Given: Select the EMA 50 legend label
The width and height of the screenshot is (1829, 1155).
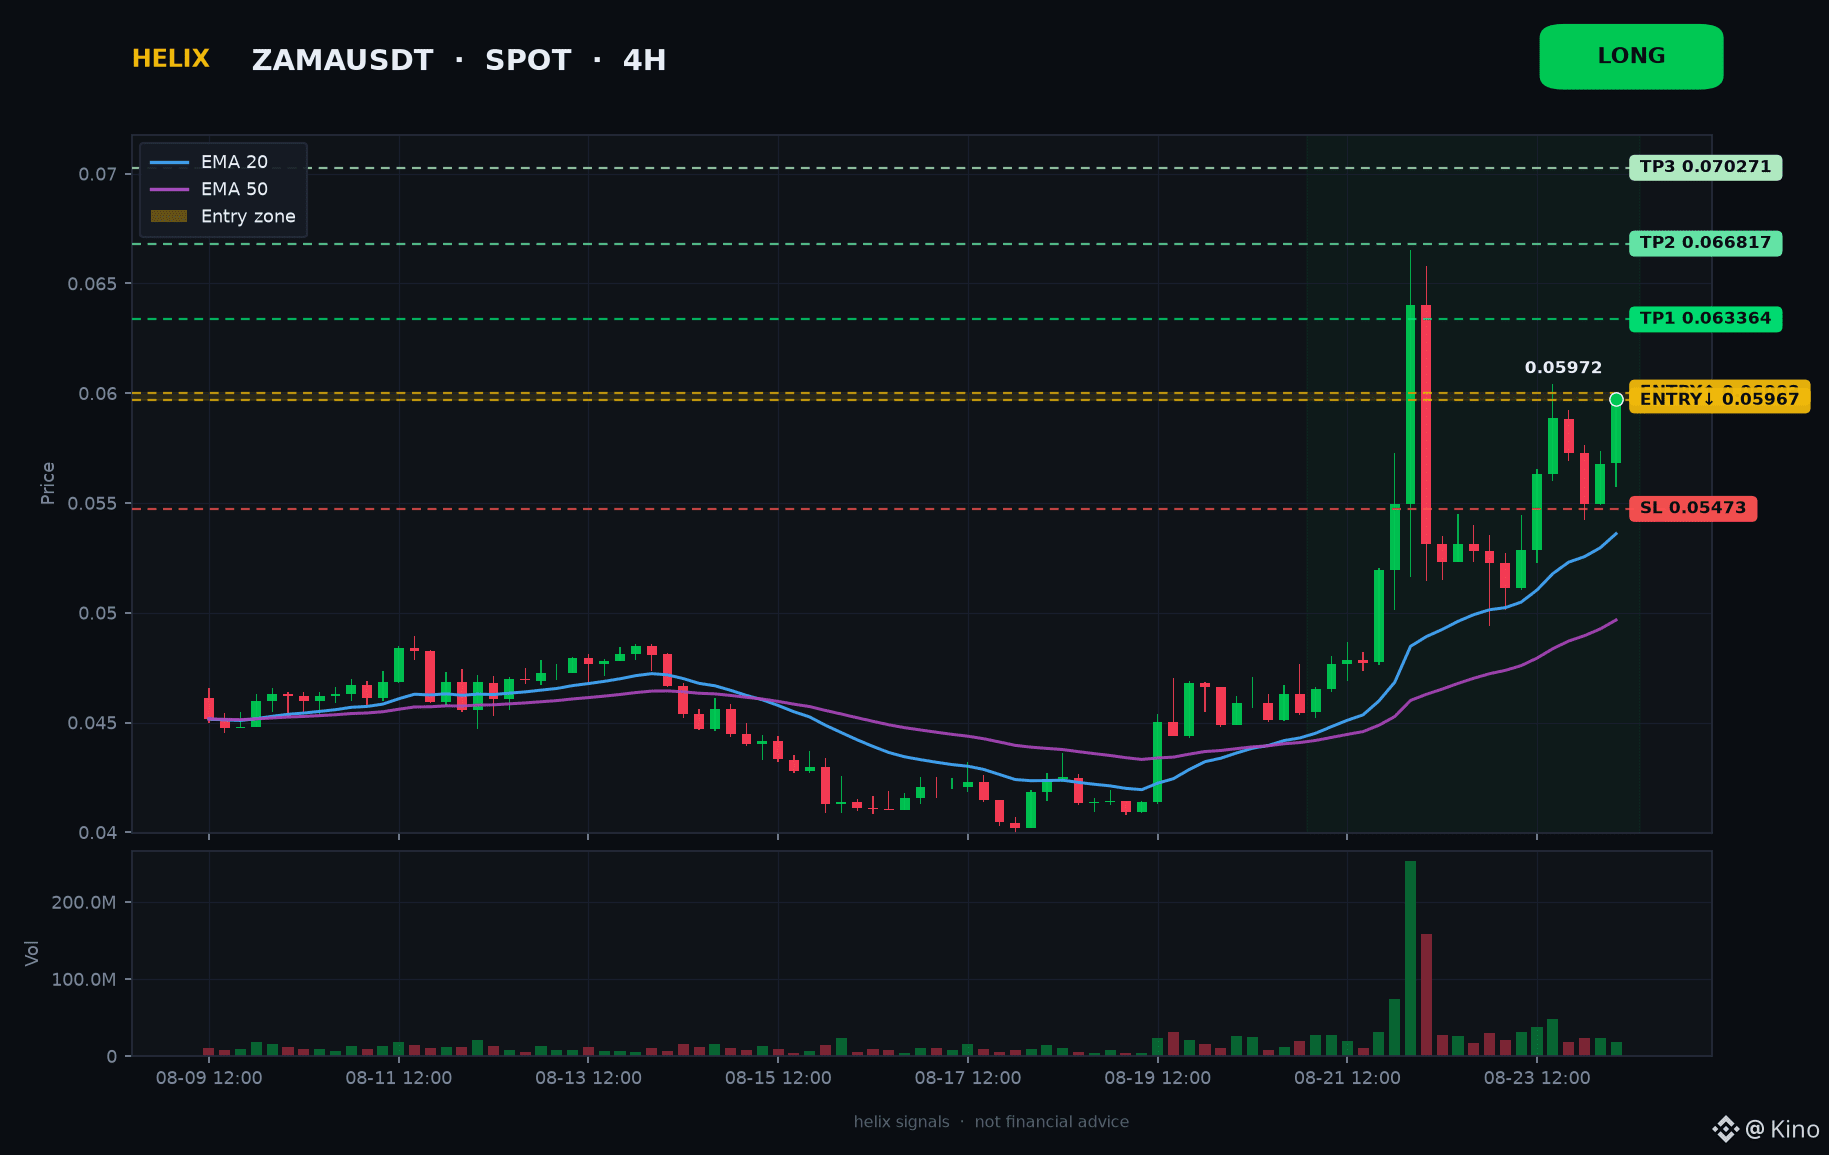Looking at the screenshot, I should pyautogui.click(x=234, y=189).
